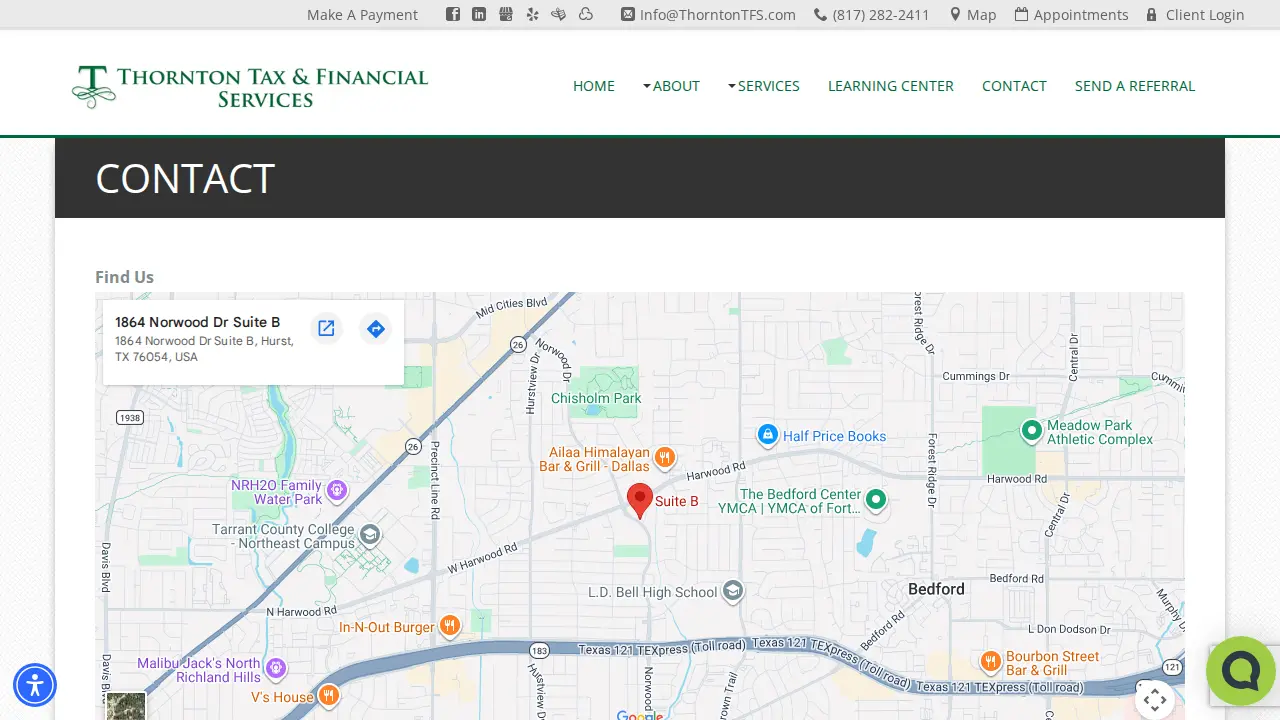Go to the Home page

click(594, 86)
